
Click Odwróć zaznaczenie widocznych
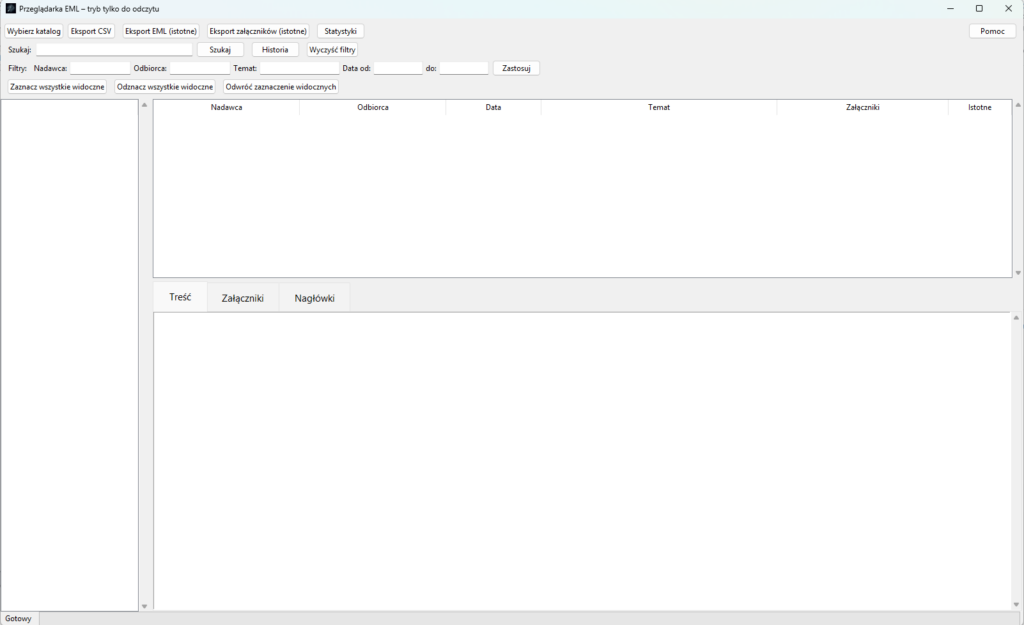[x=281, y=87]
